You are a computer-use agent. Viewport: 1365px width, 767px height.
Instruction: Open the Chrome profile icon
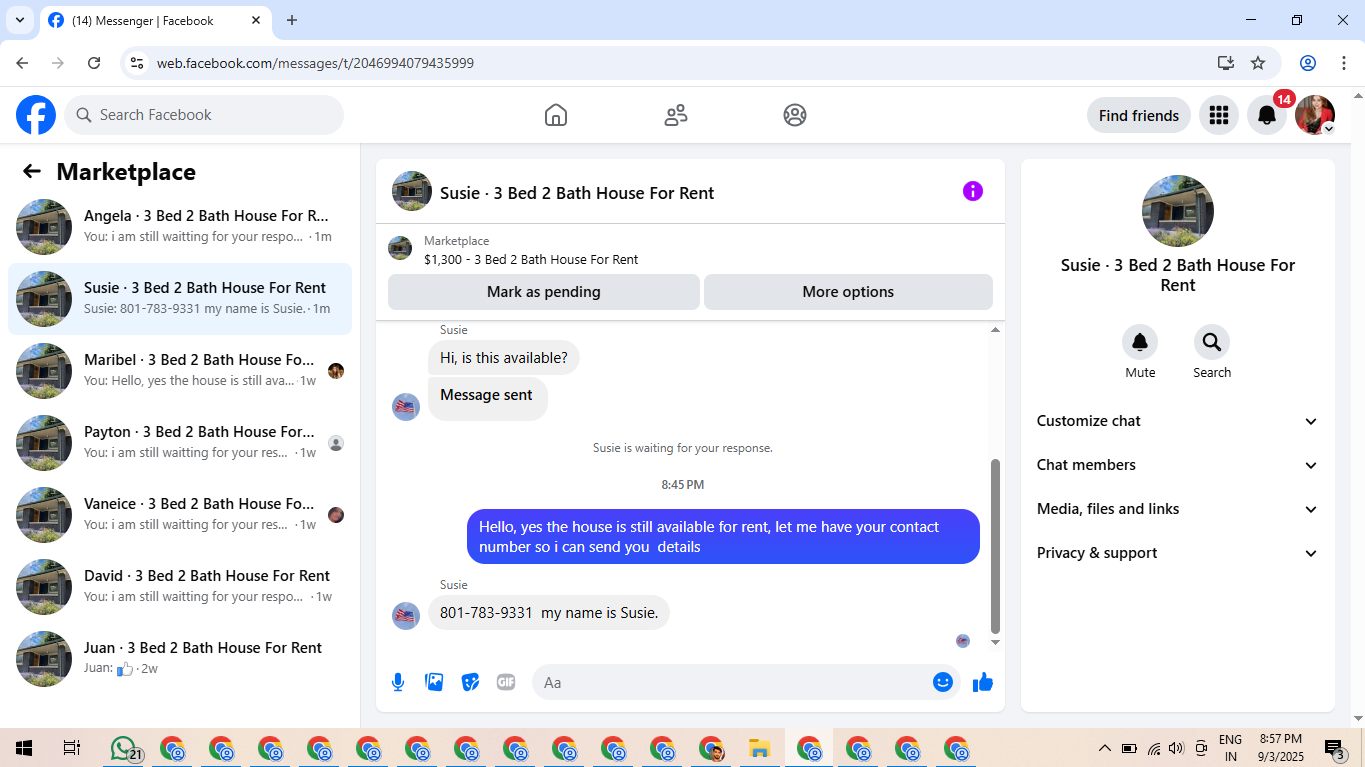point(1308,63)
